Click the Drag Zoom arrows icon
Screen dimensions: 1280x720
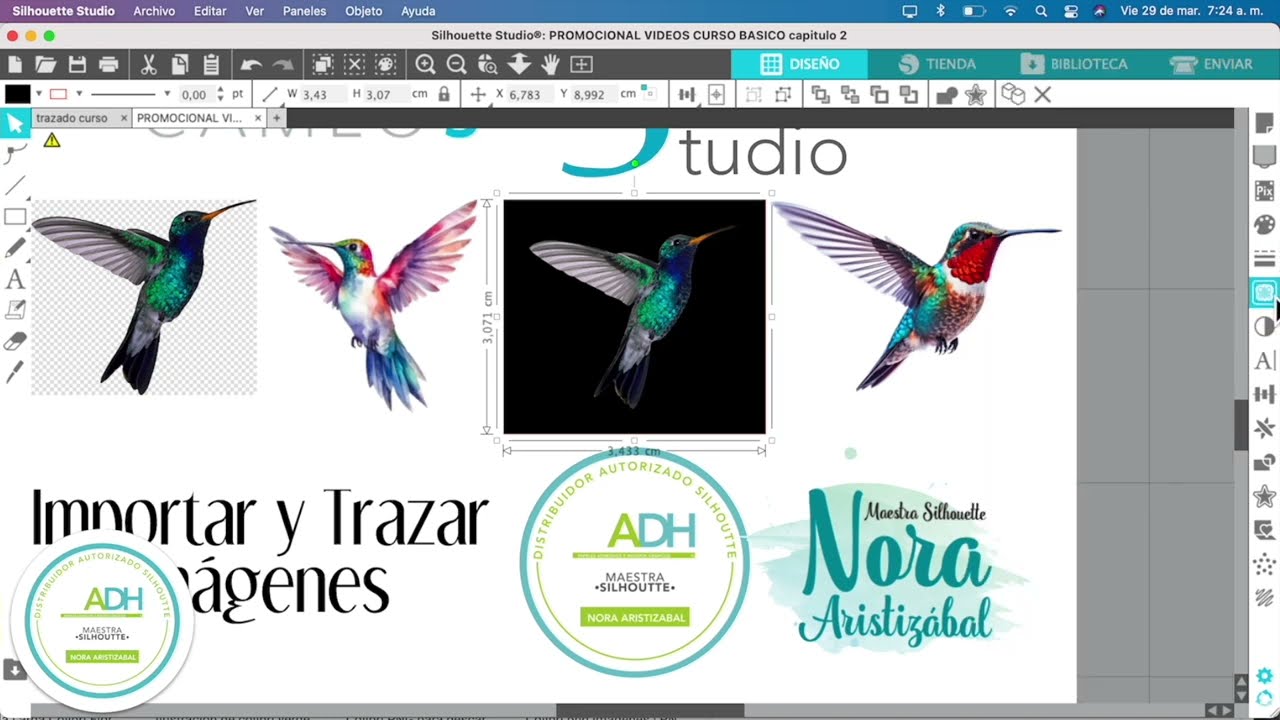coord(518,64)
